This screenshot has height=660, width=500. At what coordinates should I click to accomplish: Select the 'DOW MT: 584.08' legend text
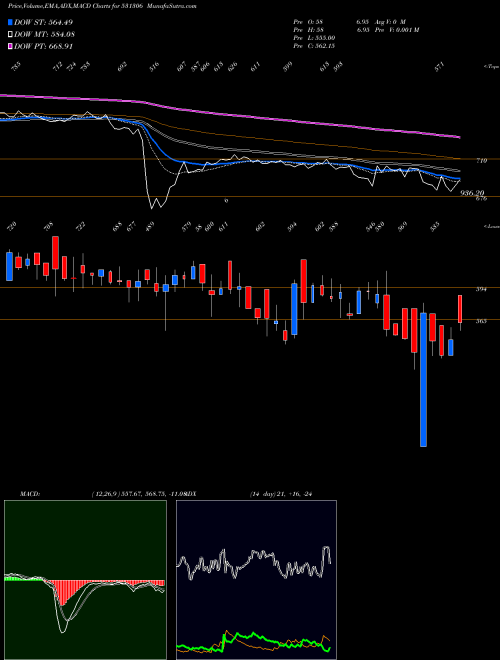45,35
